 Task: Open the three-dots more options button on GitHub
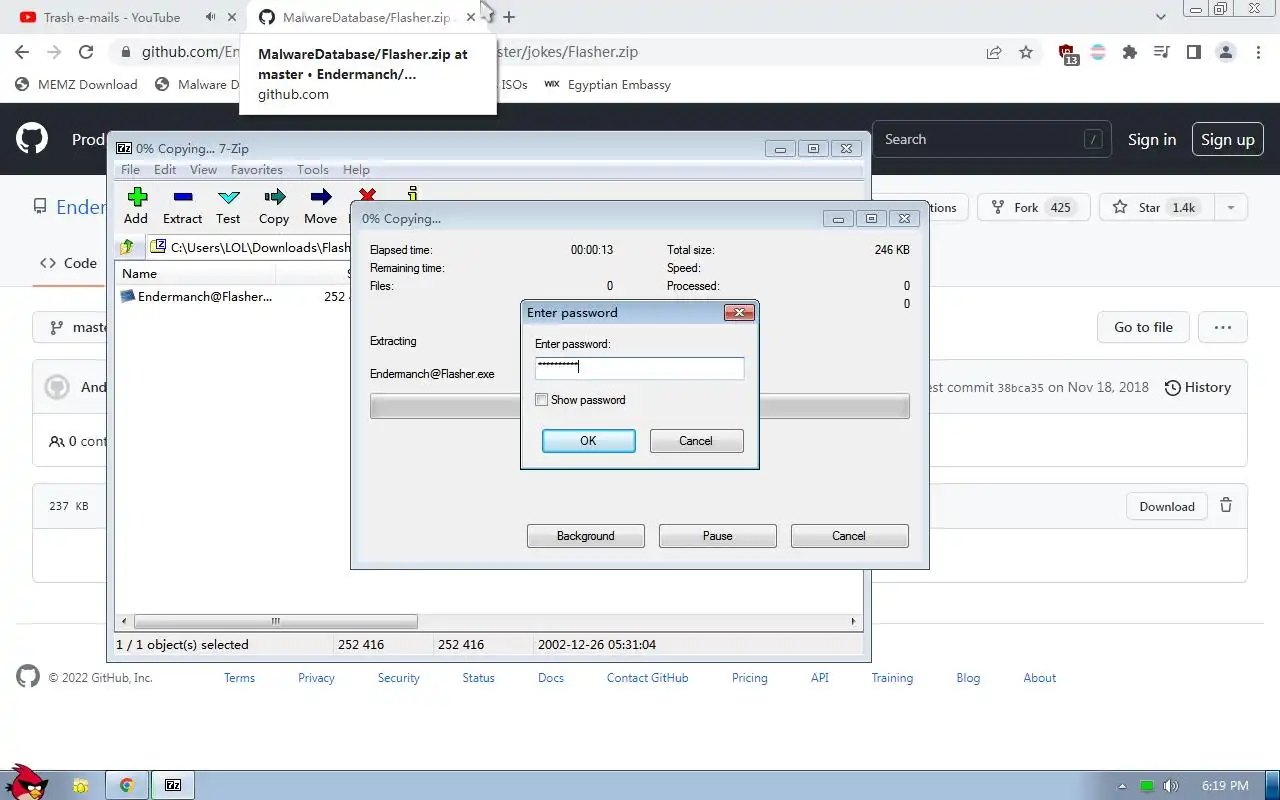point(1223,327)
